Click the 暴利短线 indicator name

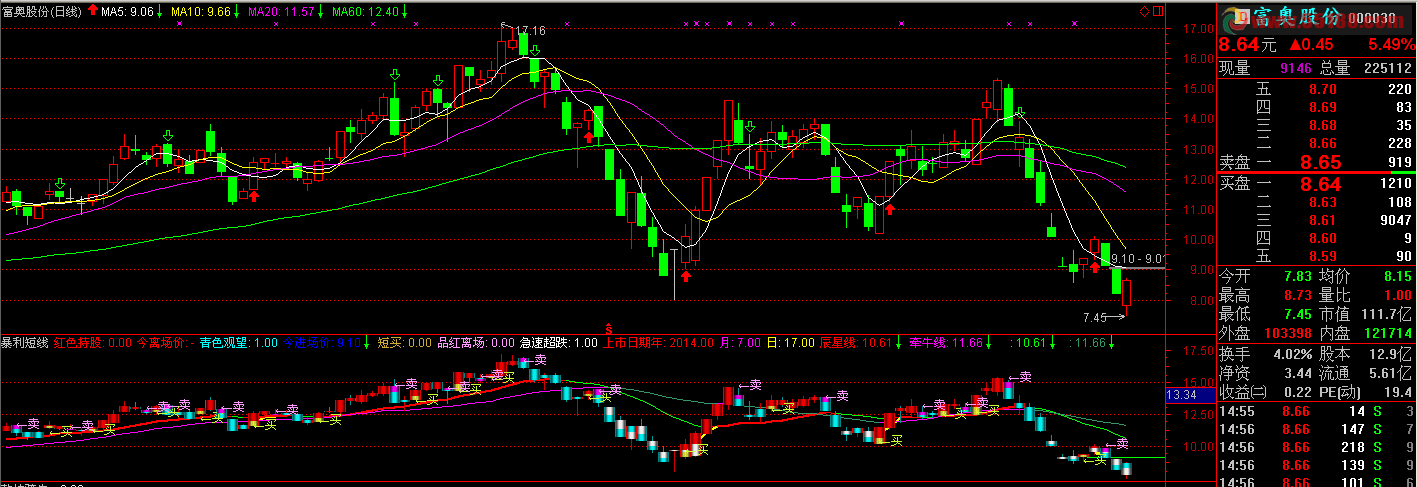coord(25,342)
